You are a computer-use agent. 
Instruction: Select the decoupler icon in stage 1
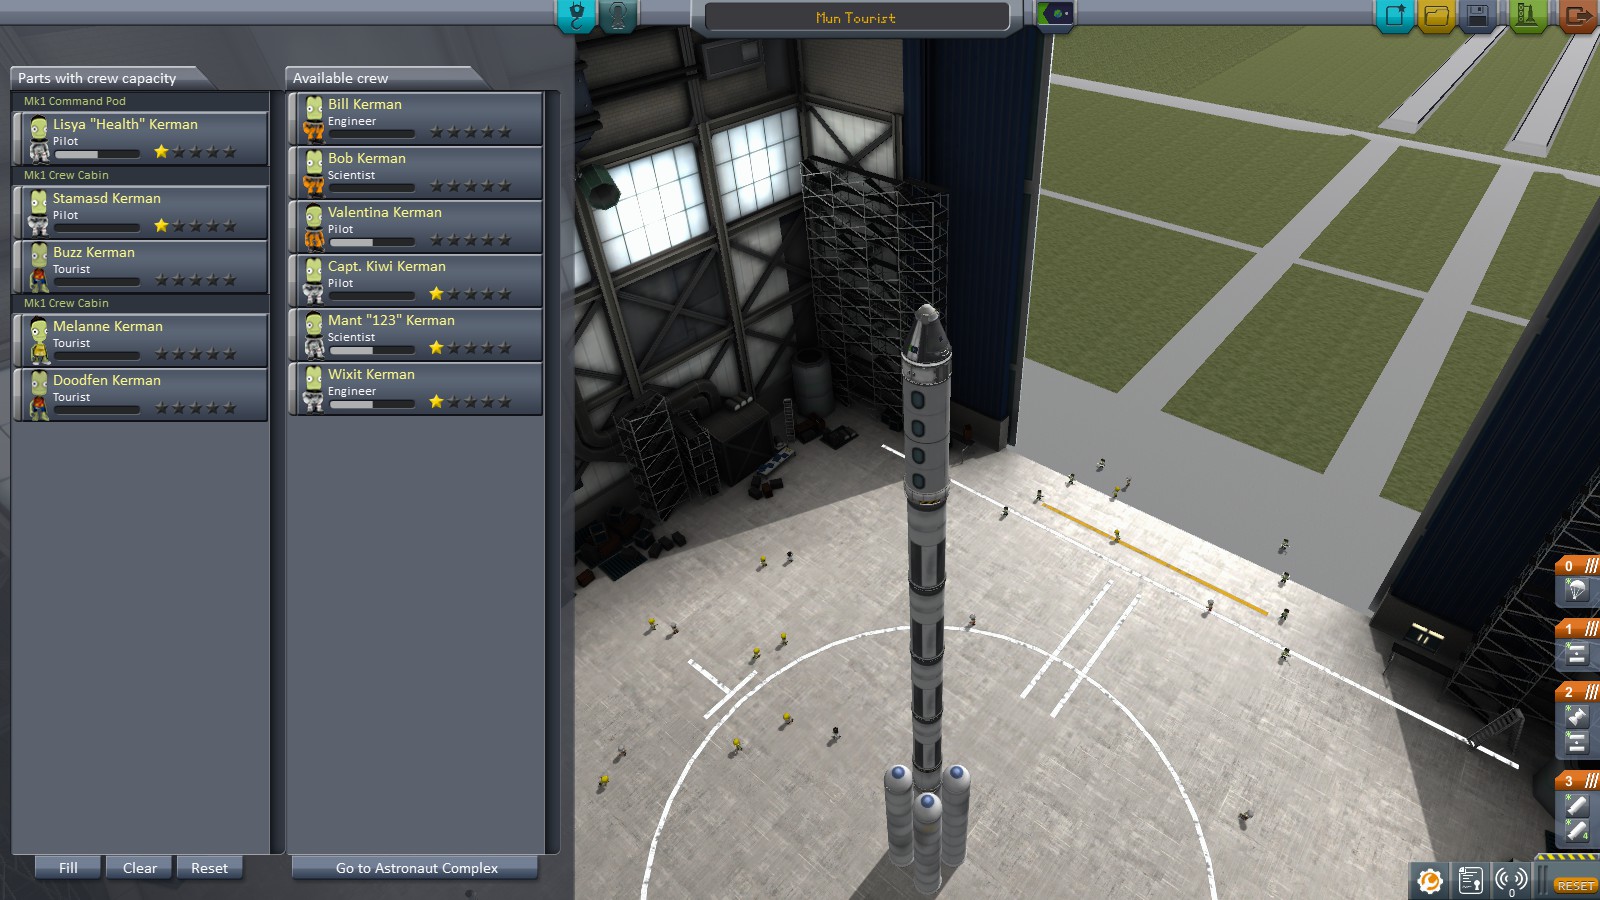click(x=1576, y=655)
